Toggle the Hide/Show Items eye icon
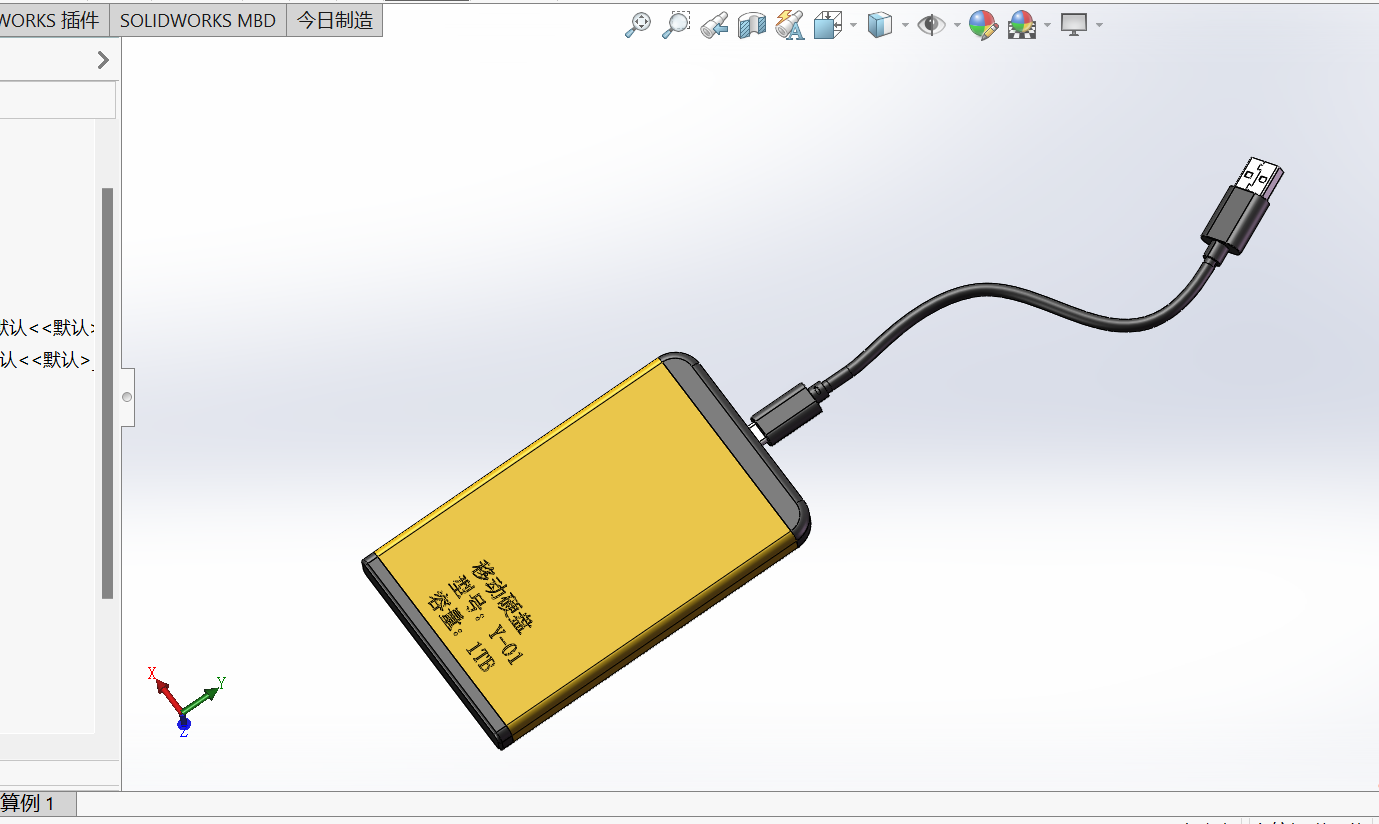Image resolution: width=1379 pixels, height=824 pixels. 931,25
